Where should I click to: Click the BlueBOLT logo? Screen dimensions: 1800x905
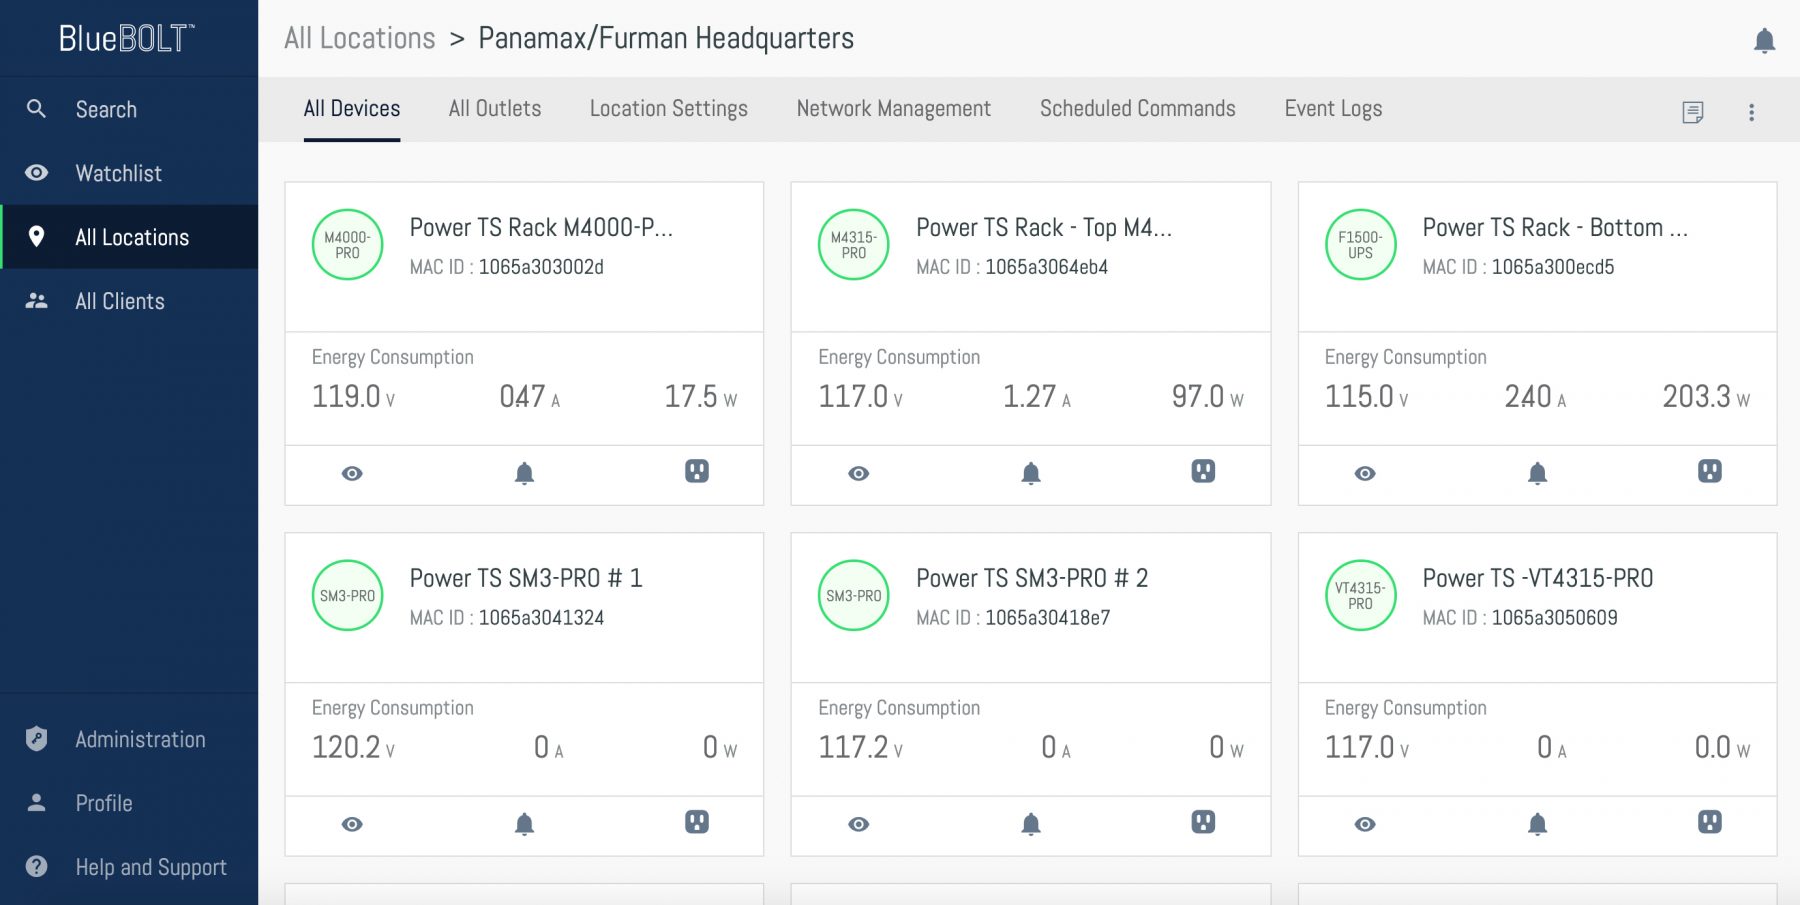[127, 39]
